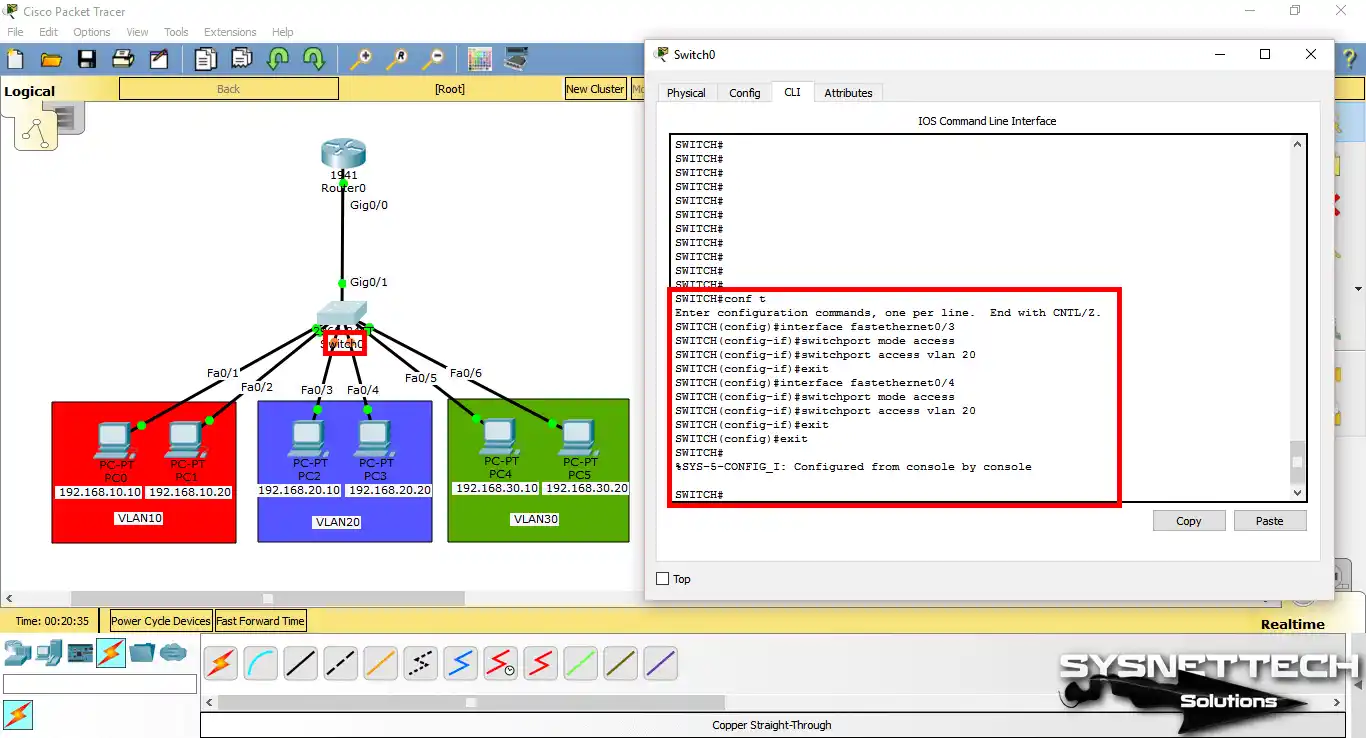Select the Copper Straight-Through cable tool

coord(300,663)
